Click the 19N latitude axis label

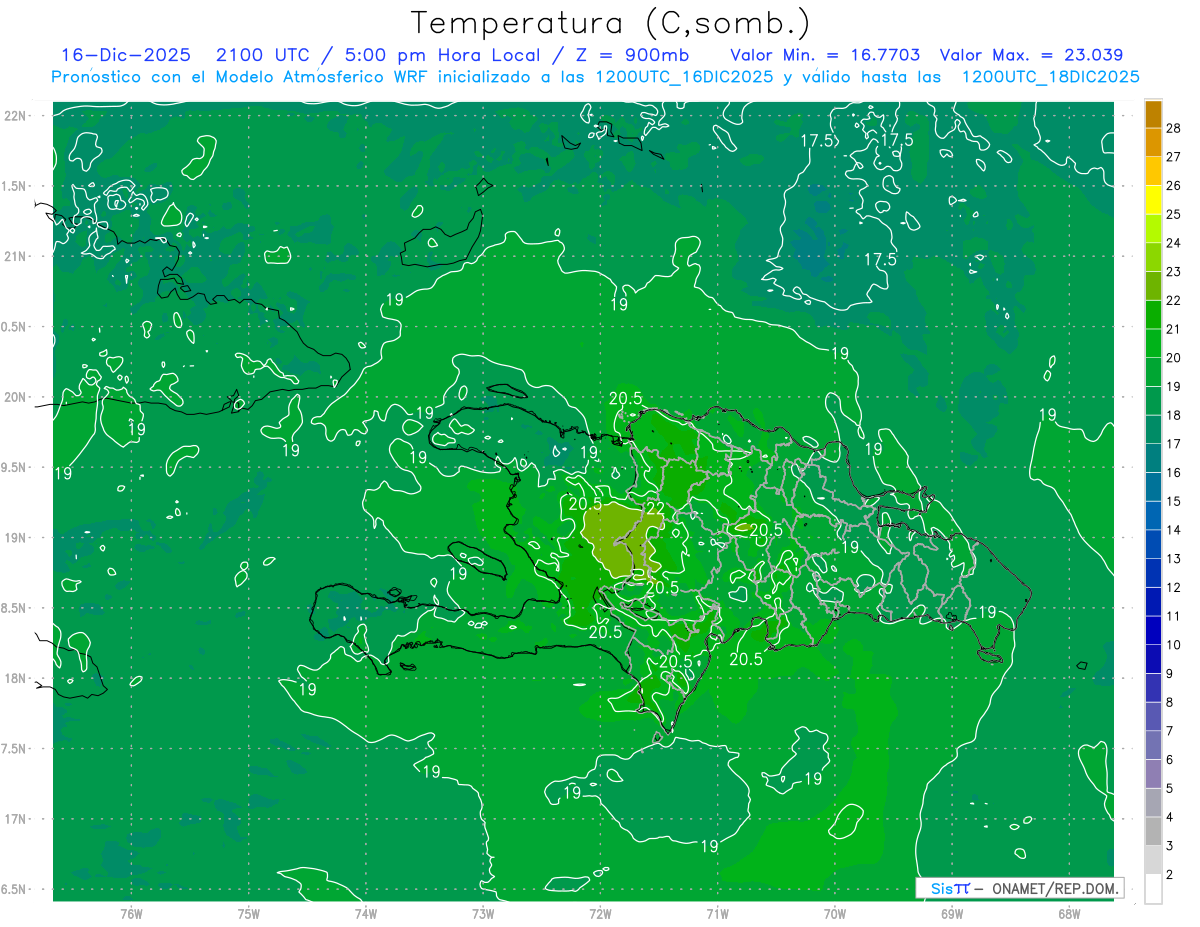[16, 538]
